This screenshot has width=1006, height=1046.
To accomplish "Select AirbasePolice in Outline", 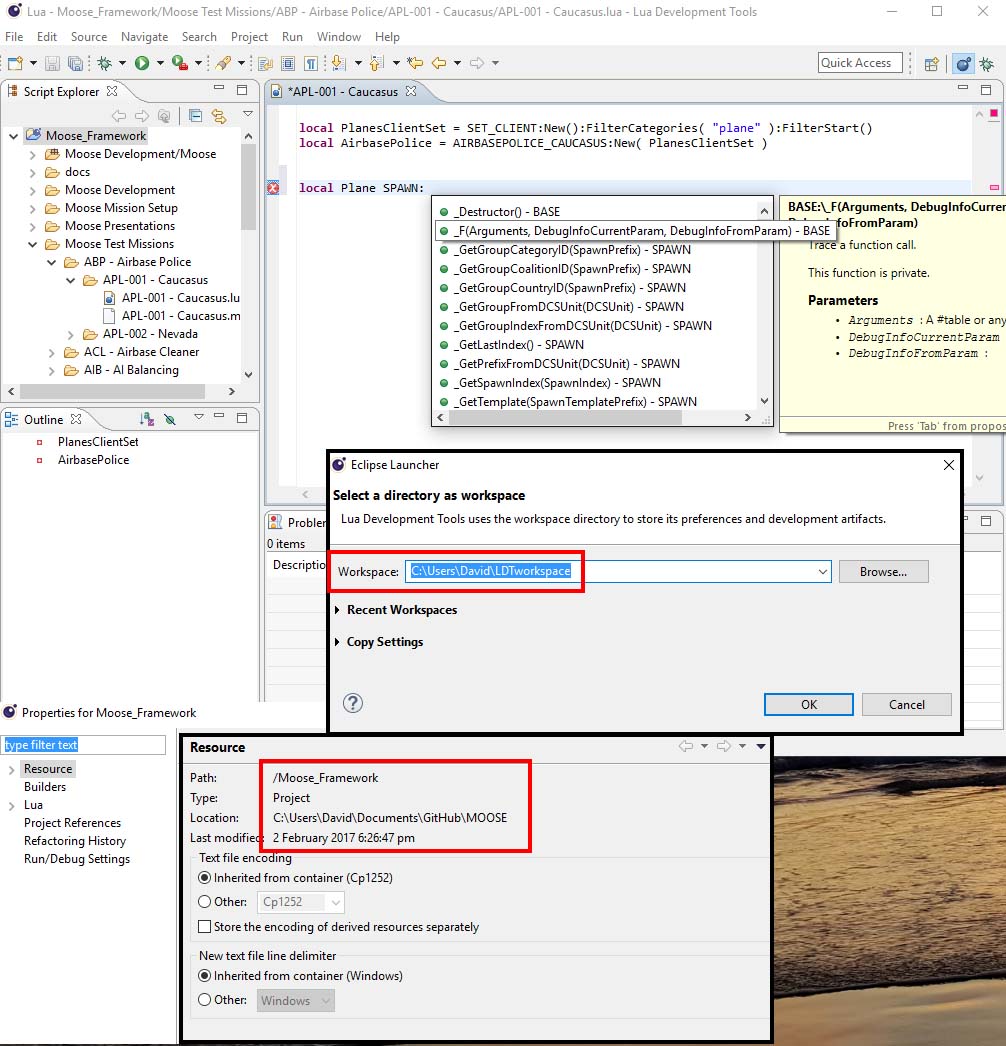I will 93,460.
